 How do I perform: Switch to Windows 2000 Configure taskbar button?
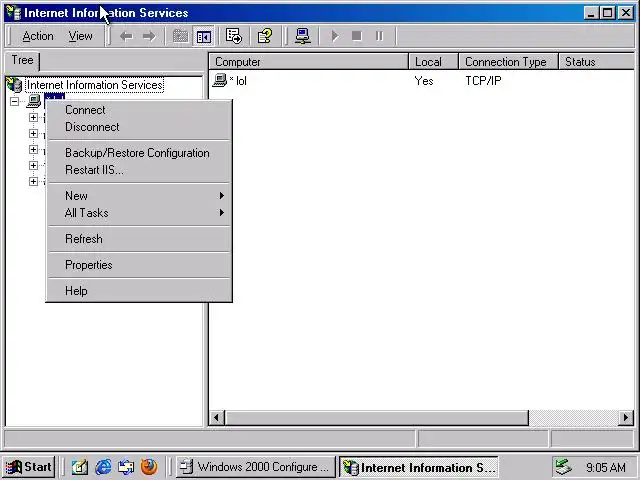256,467
